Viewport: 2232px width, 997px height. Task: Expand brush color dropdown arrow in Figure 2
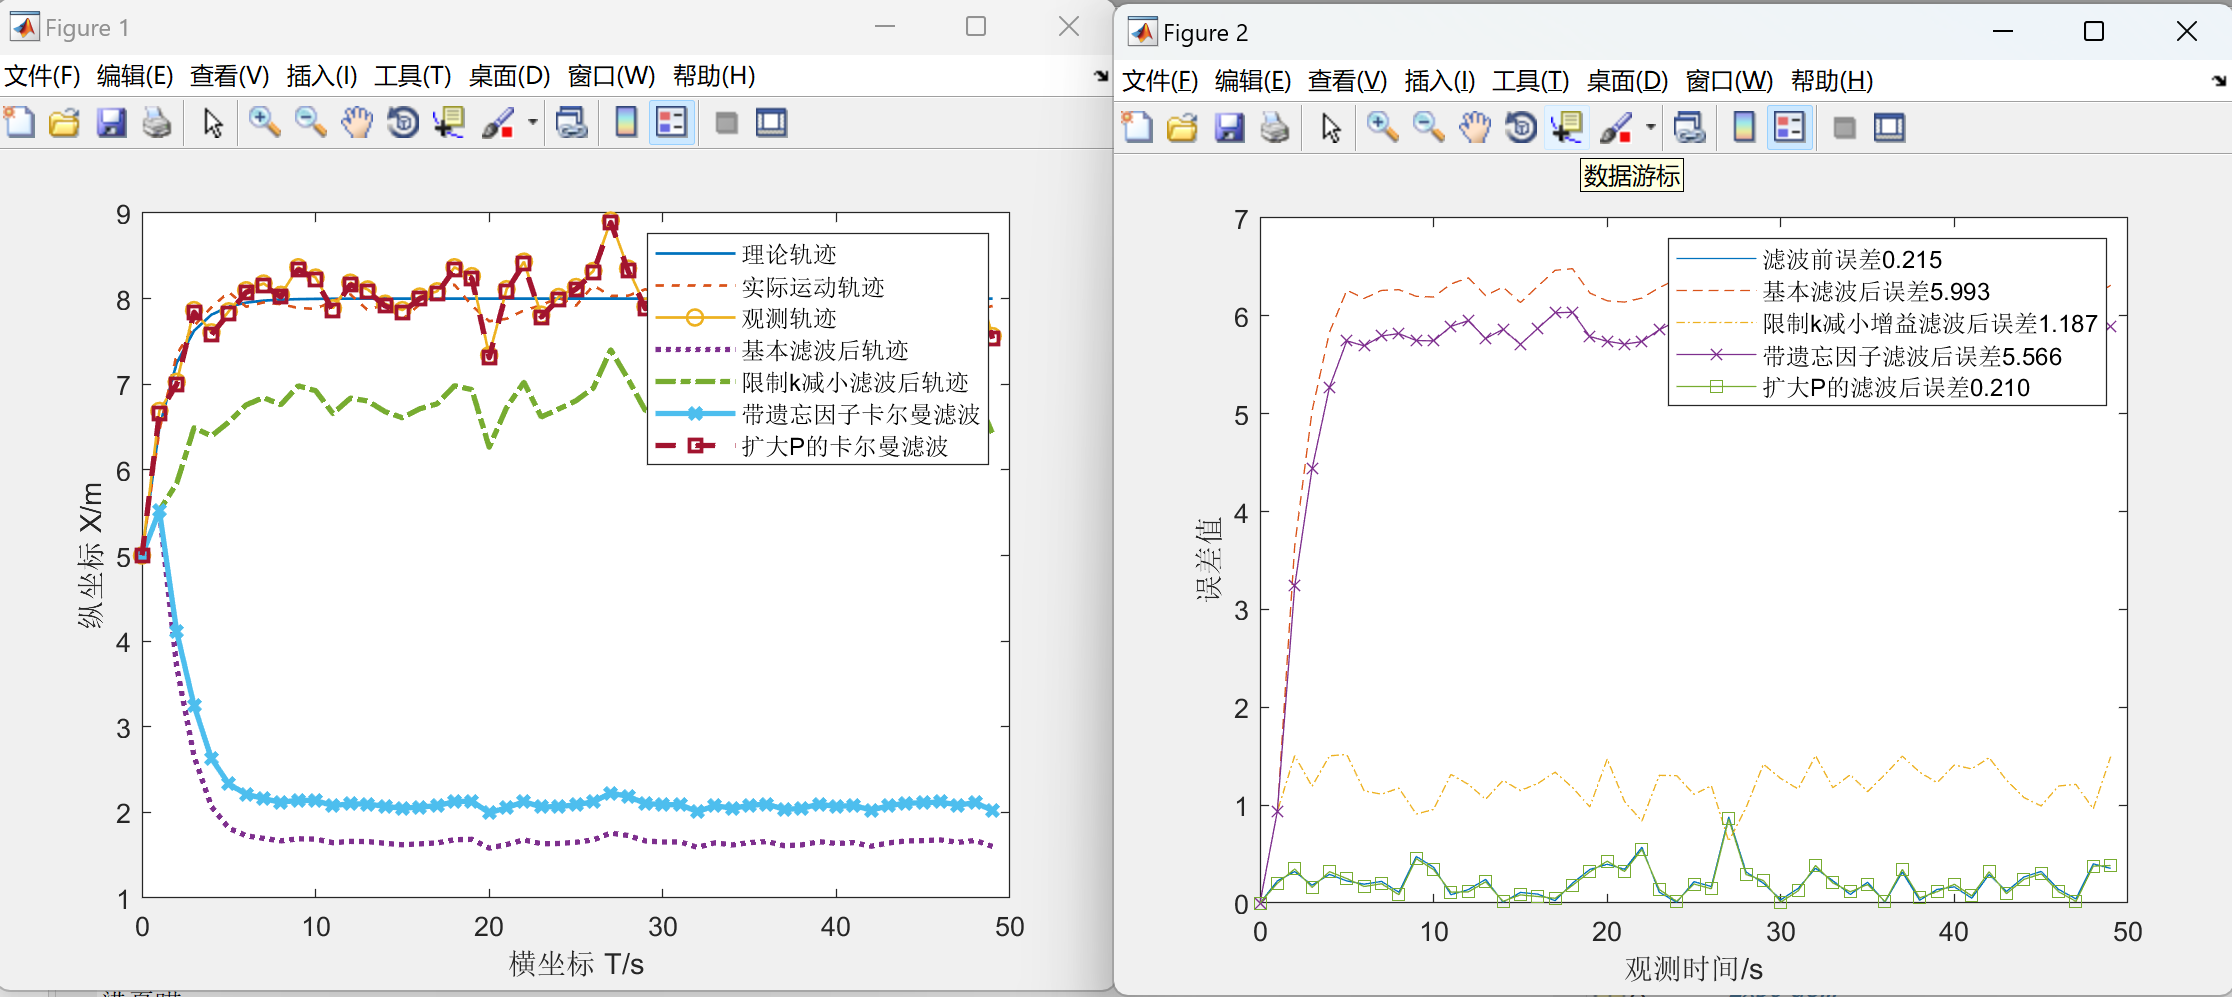(x=1651, y=128)
